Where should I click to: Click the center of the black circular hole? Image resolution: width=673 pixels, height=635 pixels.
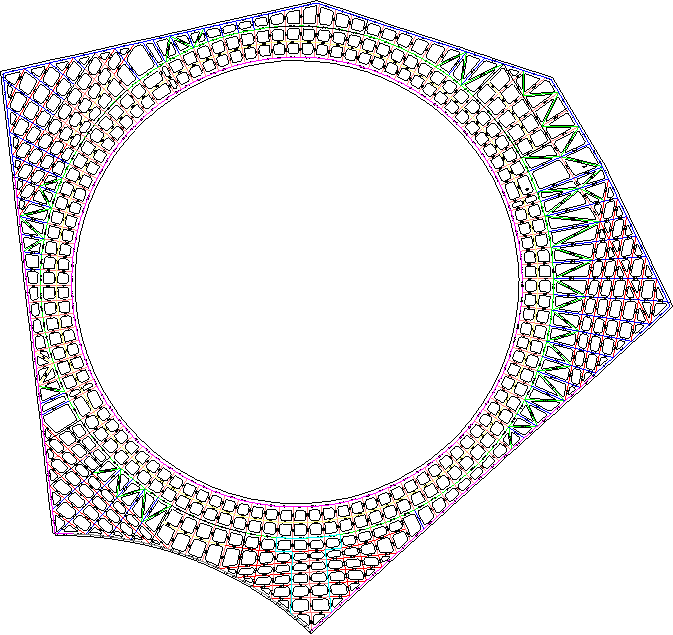click(297, 280)
